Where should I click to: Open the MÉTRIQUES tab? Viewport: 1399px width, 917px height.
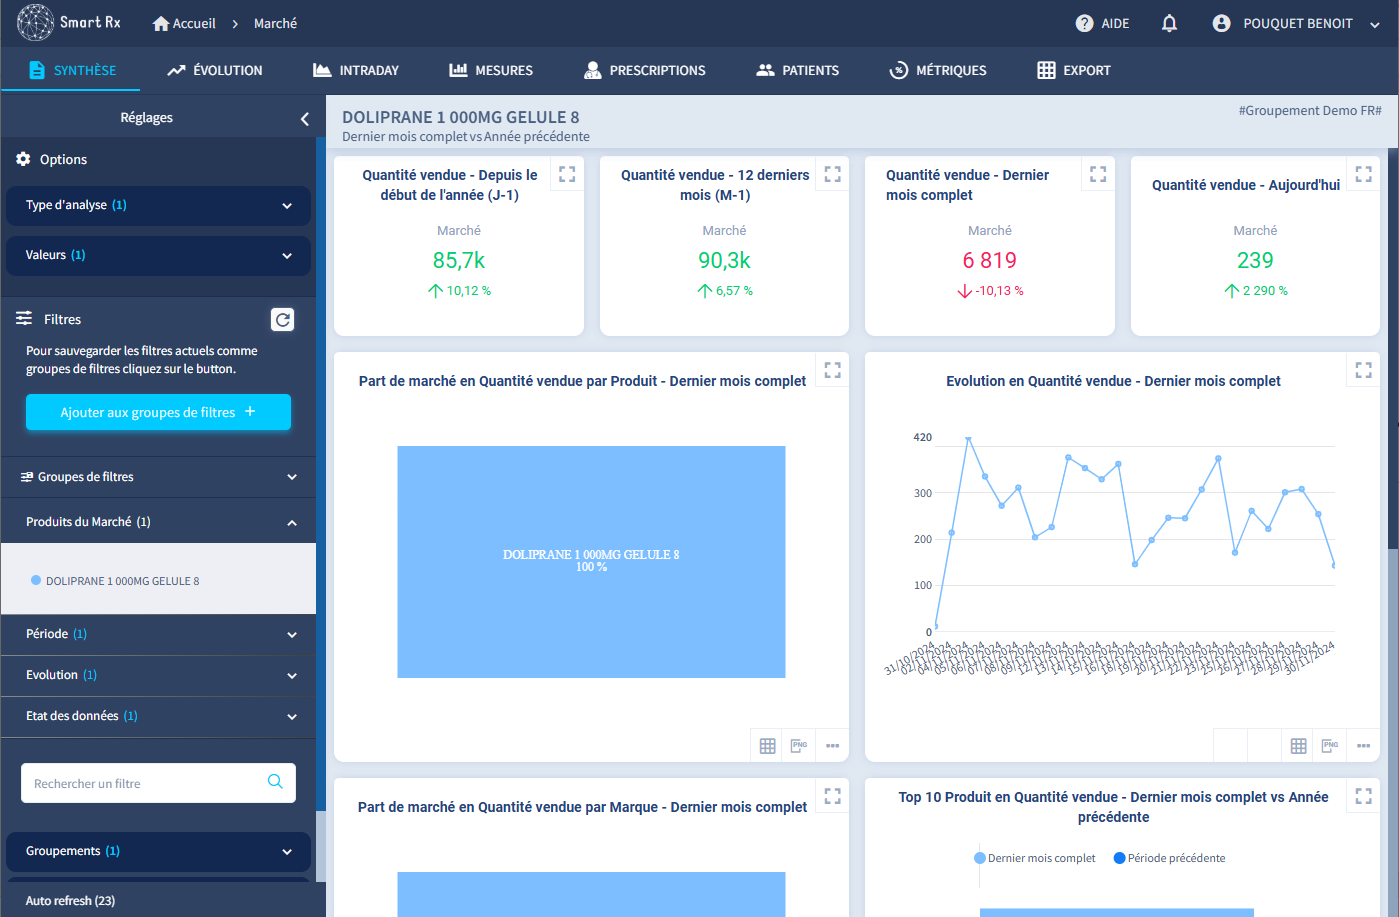click(938, 70)
